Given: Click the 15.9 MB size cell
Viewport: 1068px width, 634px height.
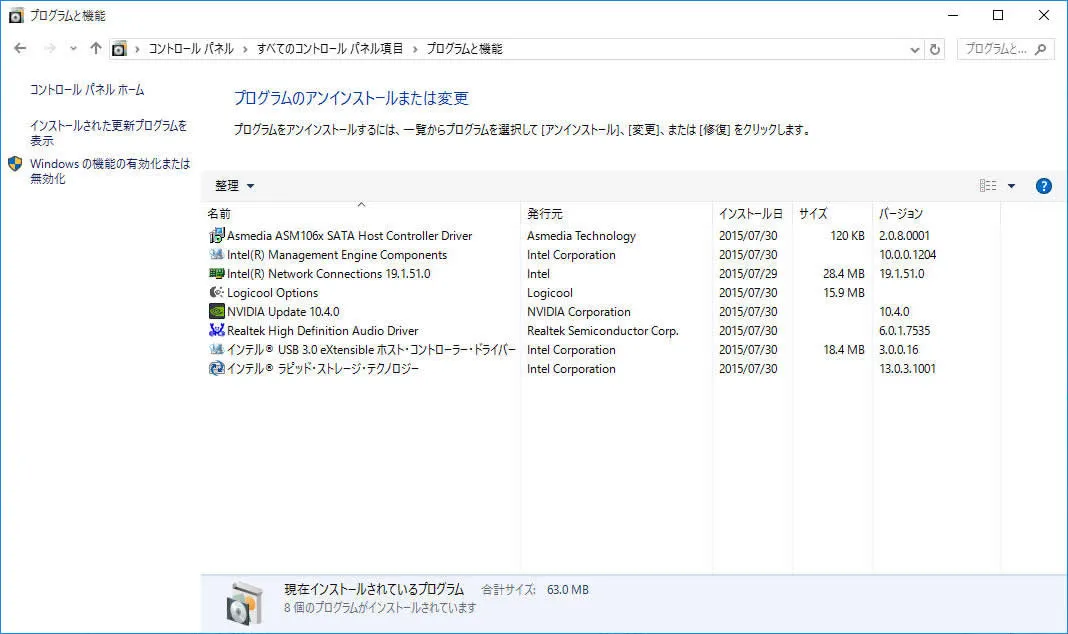Looking at the screenshot, I should [x=843, y=293].
